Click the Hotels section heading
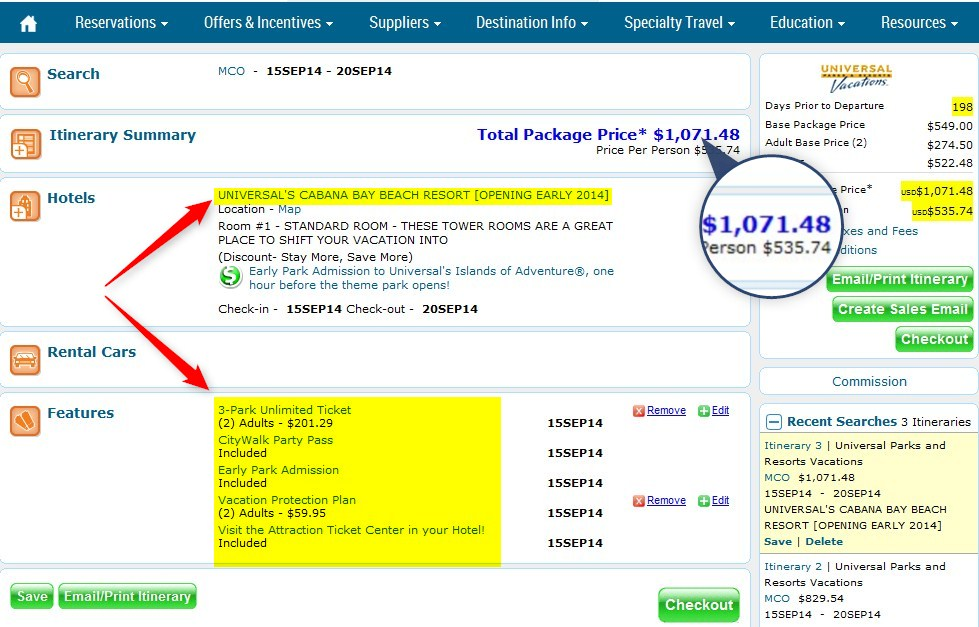This screenshot has width=979, height=627. 71,198
